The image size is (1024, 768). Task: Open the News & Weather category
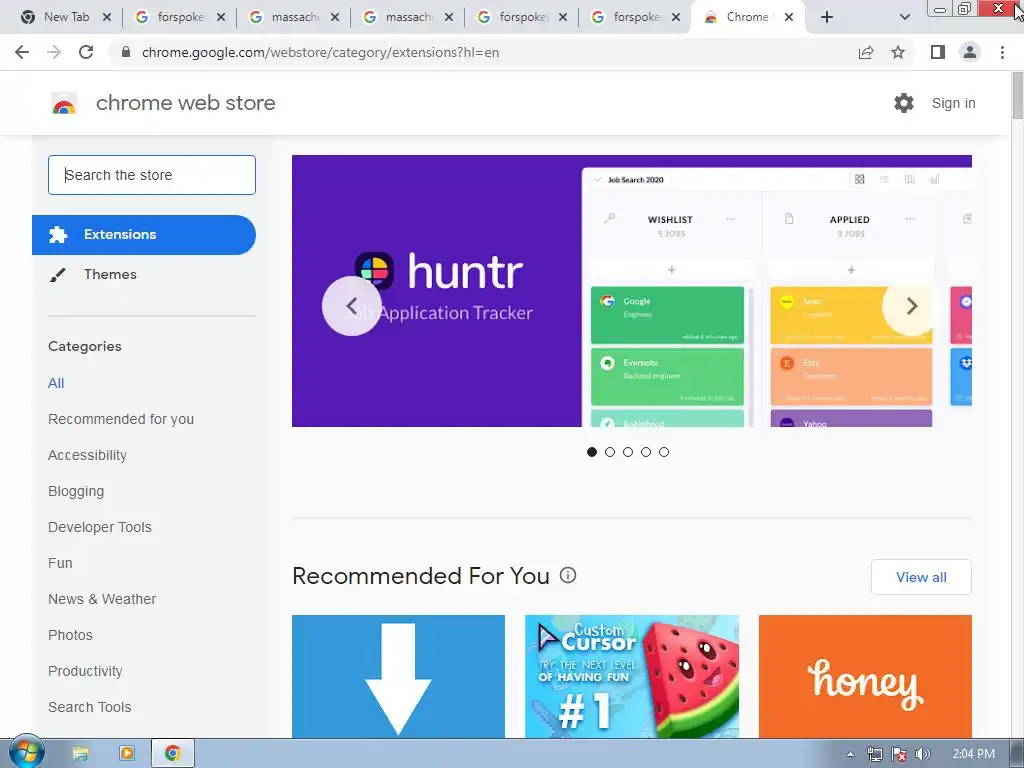102,599
